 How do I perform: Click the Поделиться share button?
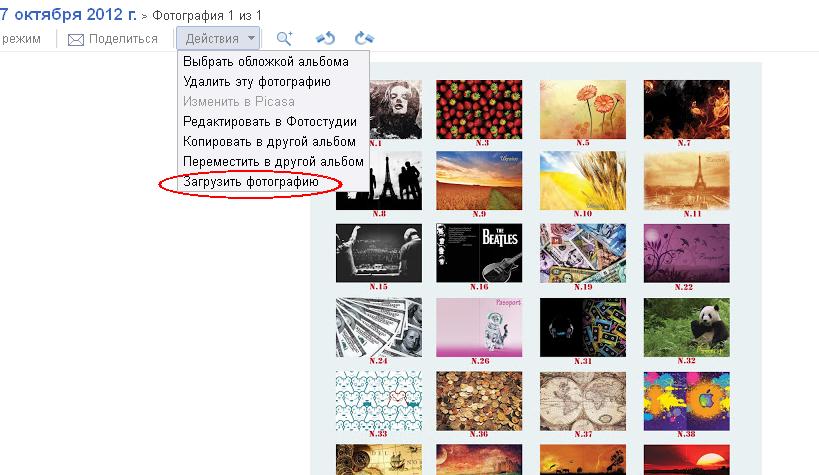[x=112, y=39]
